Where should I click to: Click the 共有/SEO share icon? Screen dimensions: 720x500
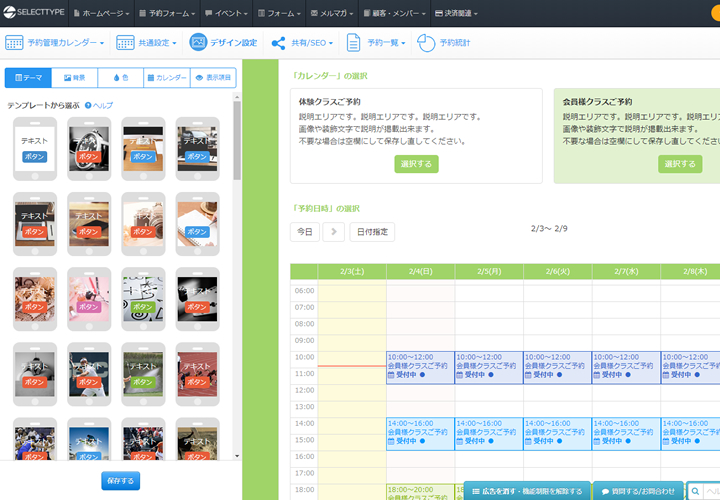point(277,43)
